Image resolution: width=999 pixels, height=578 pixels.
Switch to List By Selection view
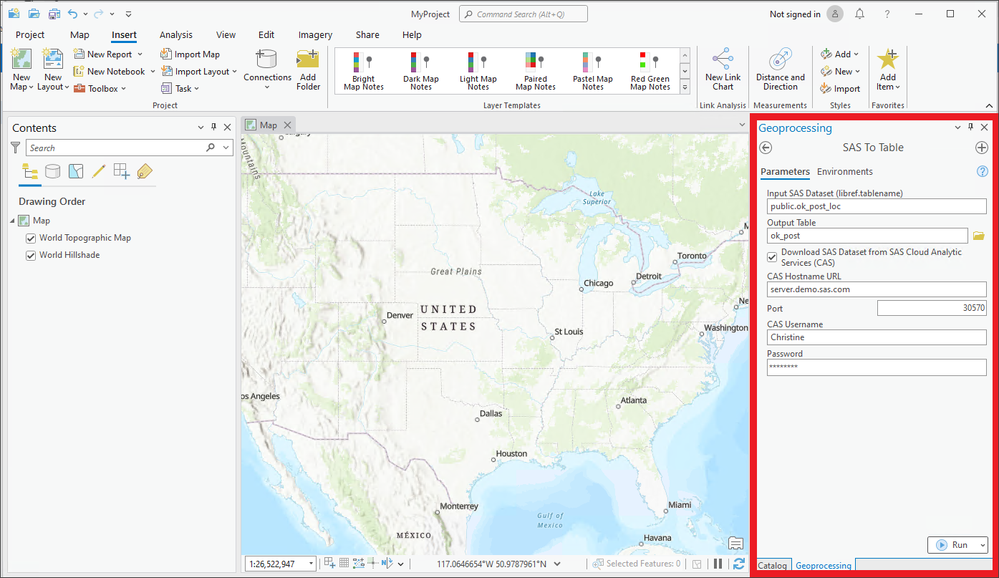click(76, 171)
